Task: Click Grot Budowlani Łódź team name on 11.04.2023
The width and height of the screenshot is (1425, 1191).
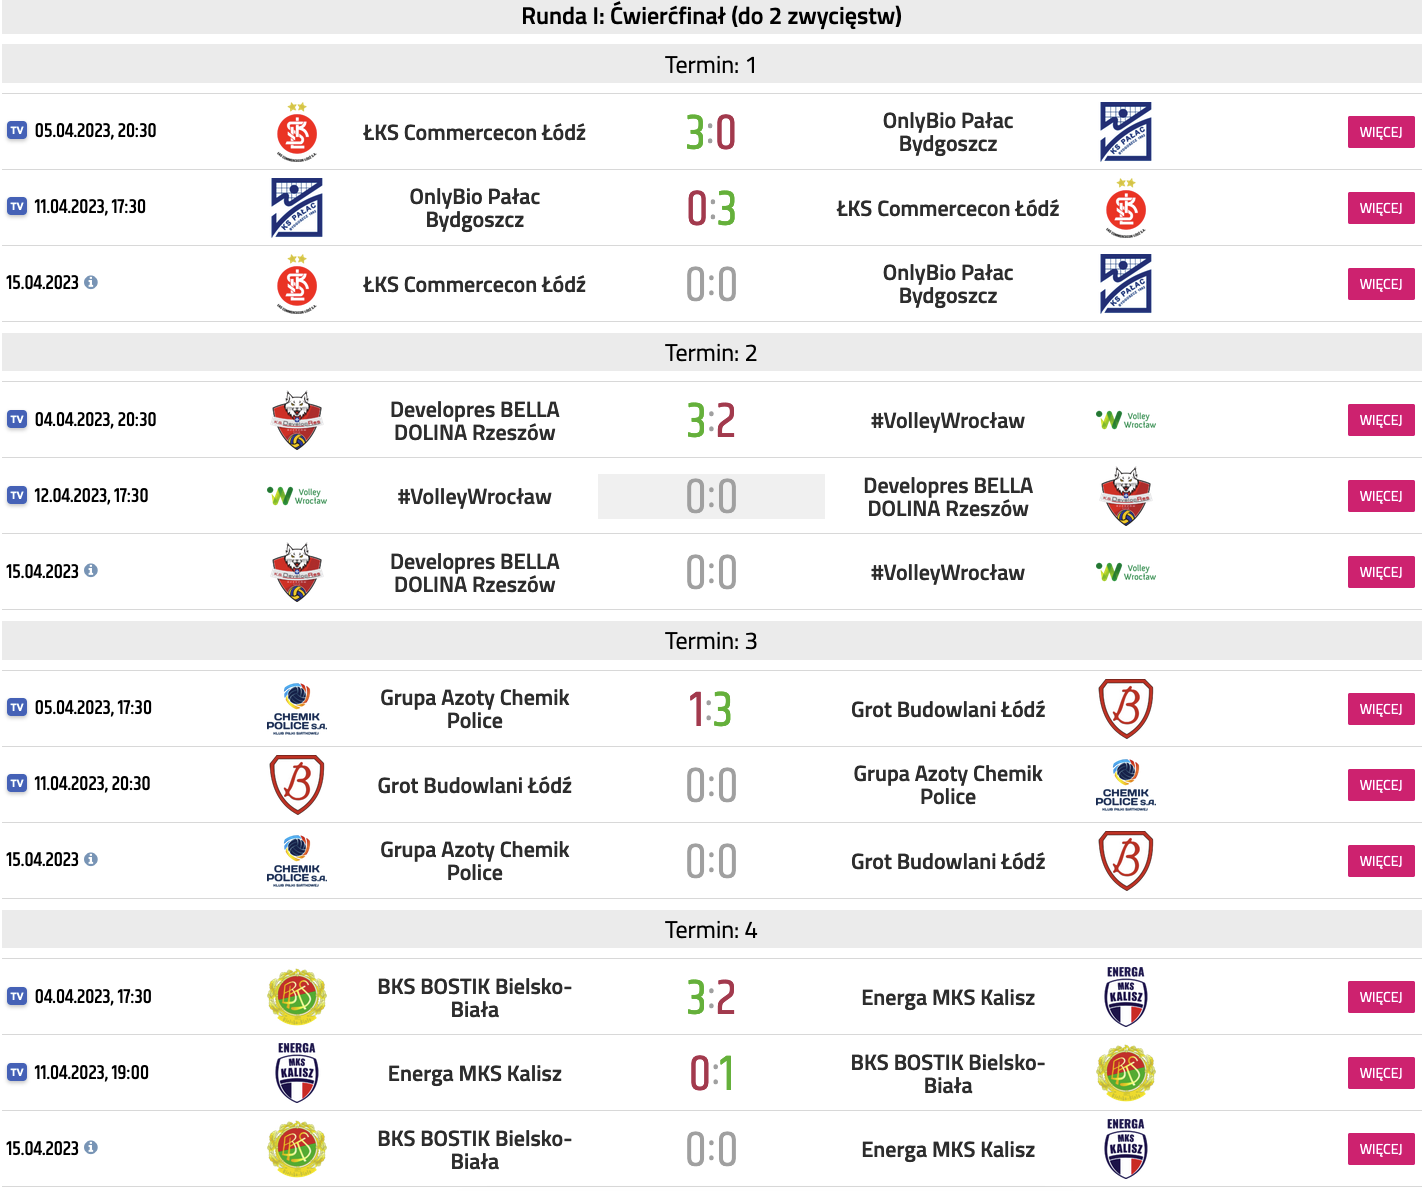Action: 474,786
